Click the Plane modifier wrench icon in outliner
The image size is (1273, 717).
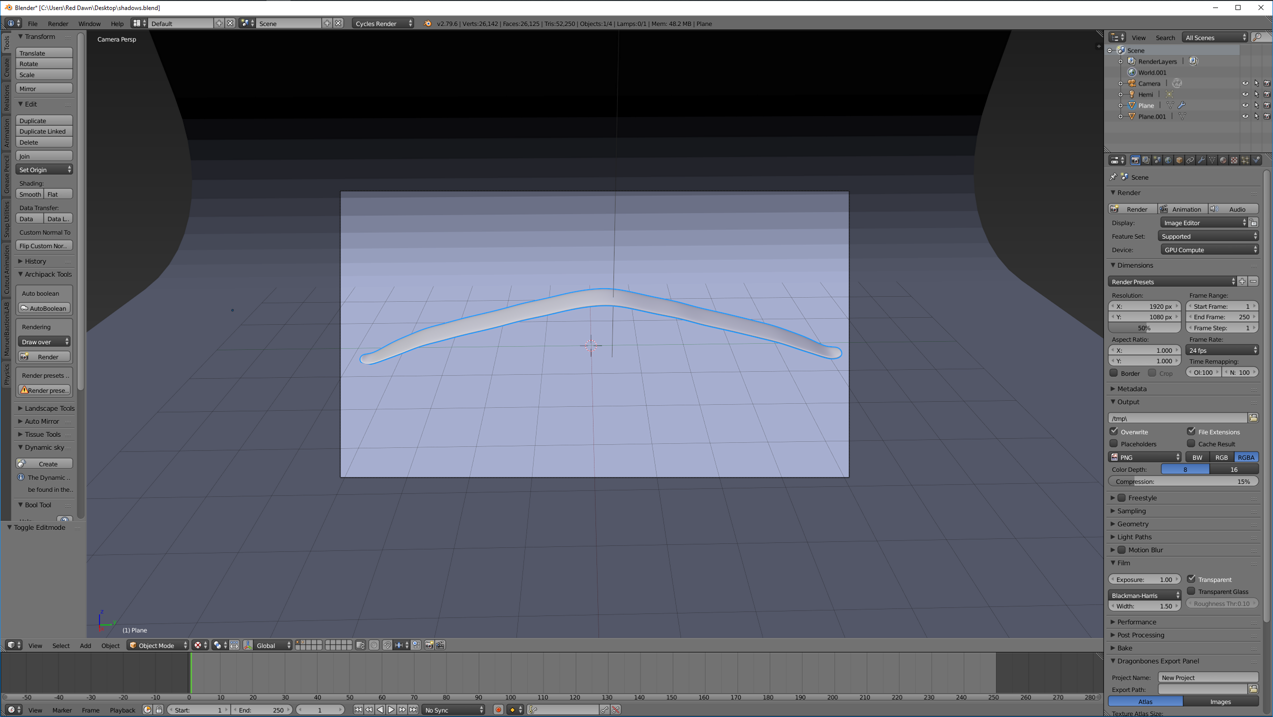pyautogui.click(x=1181, y=105)
